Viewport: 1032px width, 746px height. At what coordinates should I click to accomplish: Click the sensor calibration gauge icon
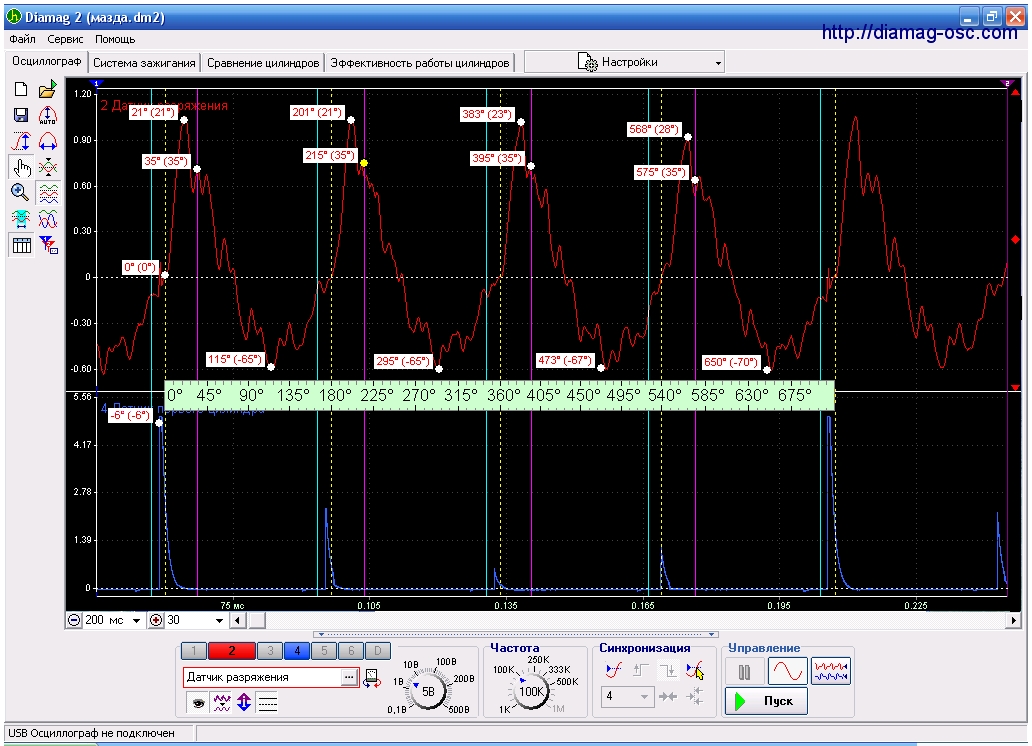(372, 678)
